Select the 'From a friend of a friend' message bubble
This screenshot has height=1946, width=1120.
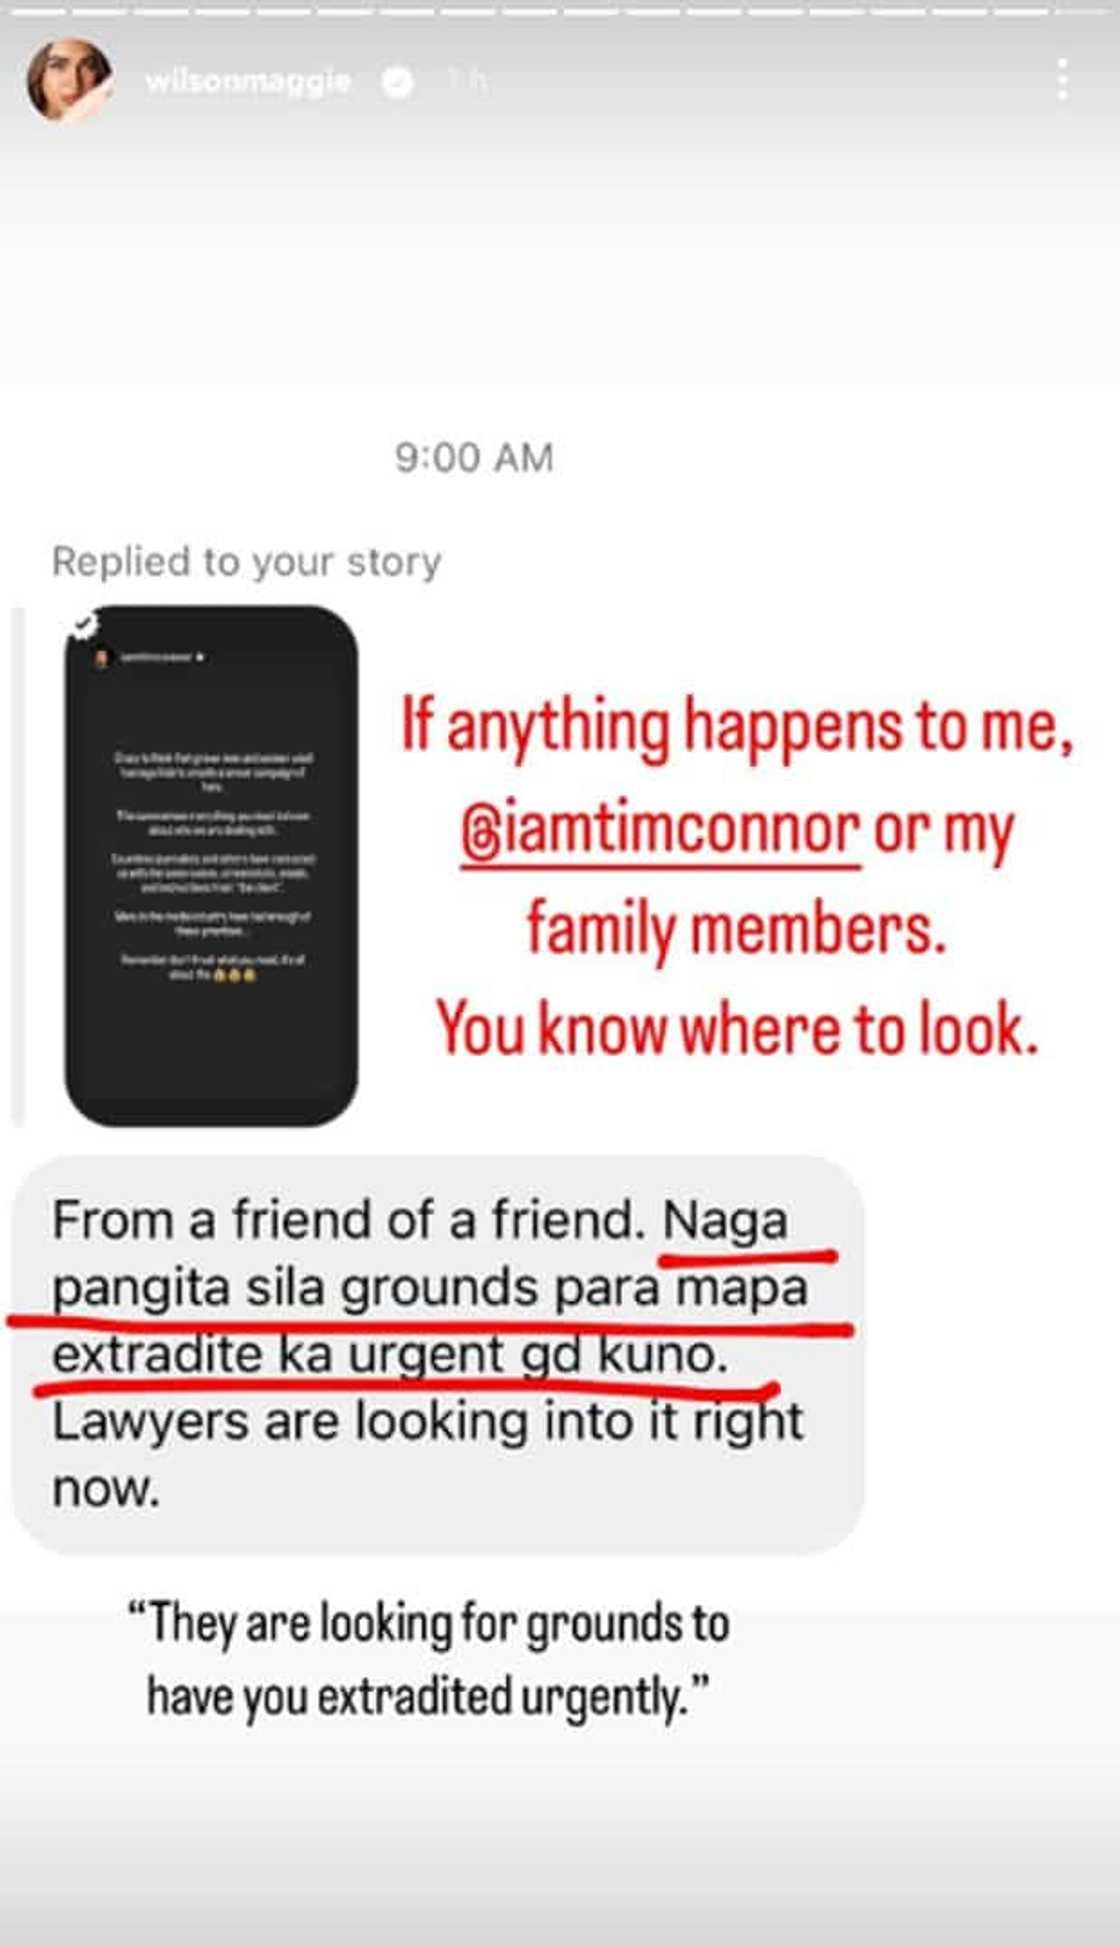437,1354
